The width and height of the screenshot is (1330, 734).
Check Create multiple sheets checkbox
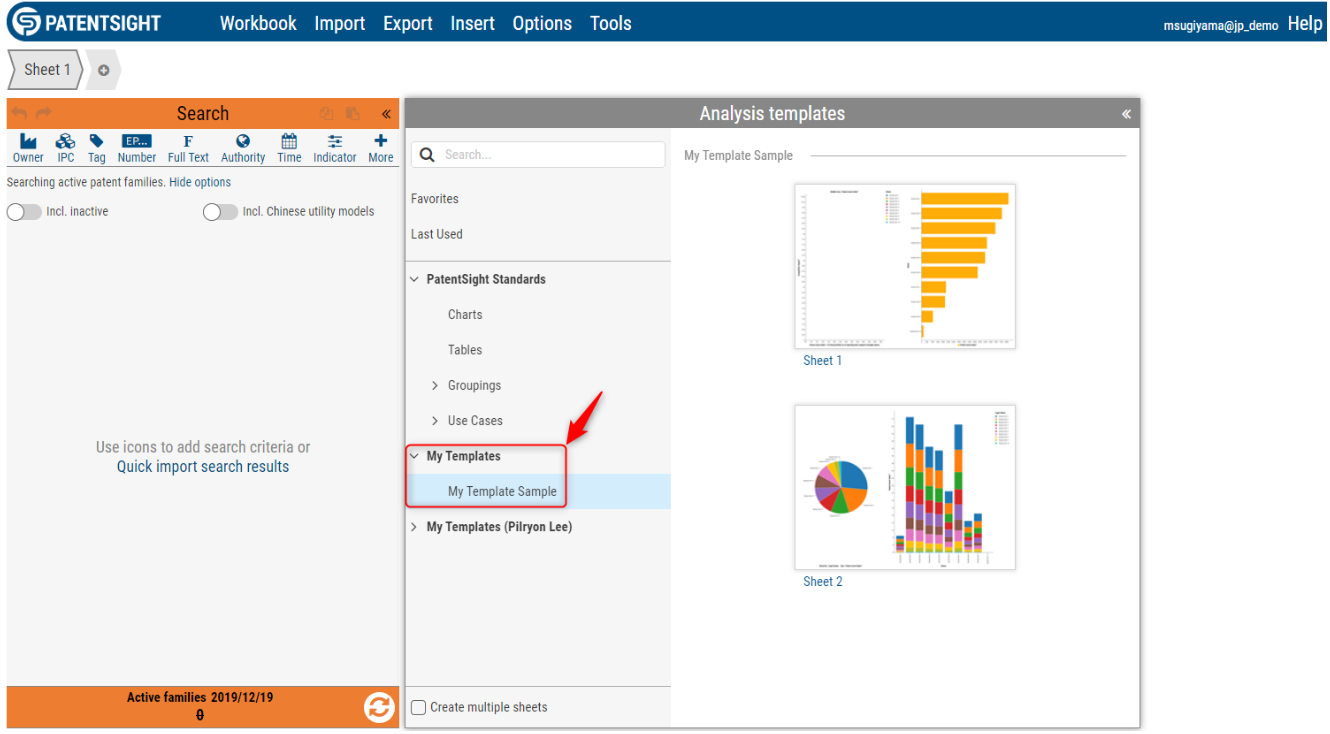[x=419, y=707]
